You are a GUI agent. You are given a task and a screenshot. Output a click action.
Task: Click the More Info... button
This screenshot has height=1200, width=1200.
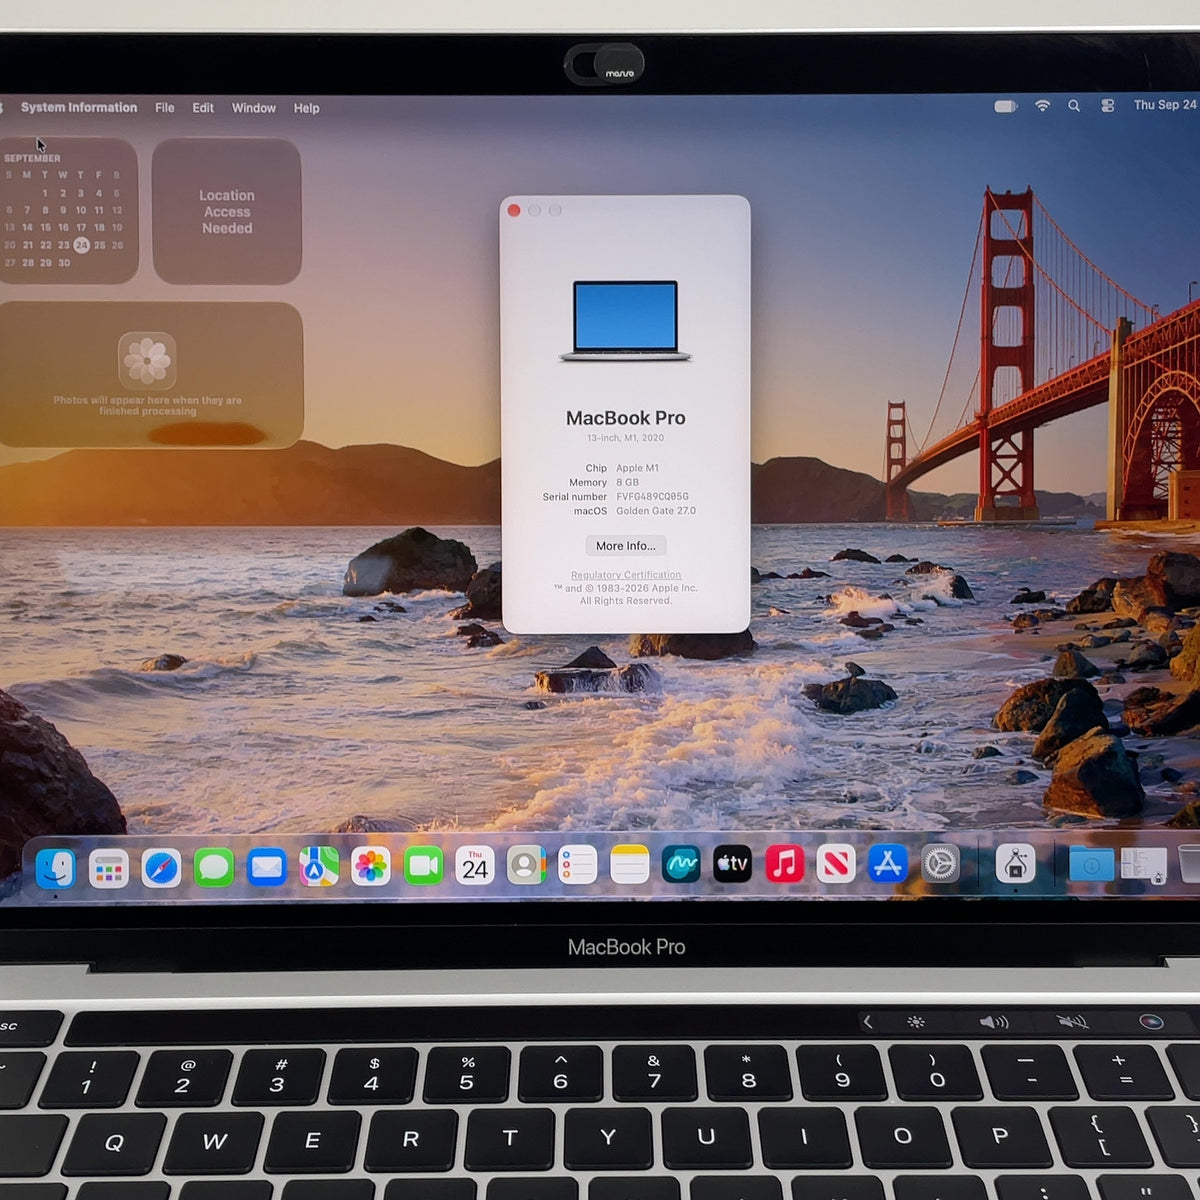point(626,546)
